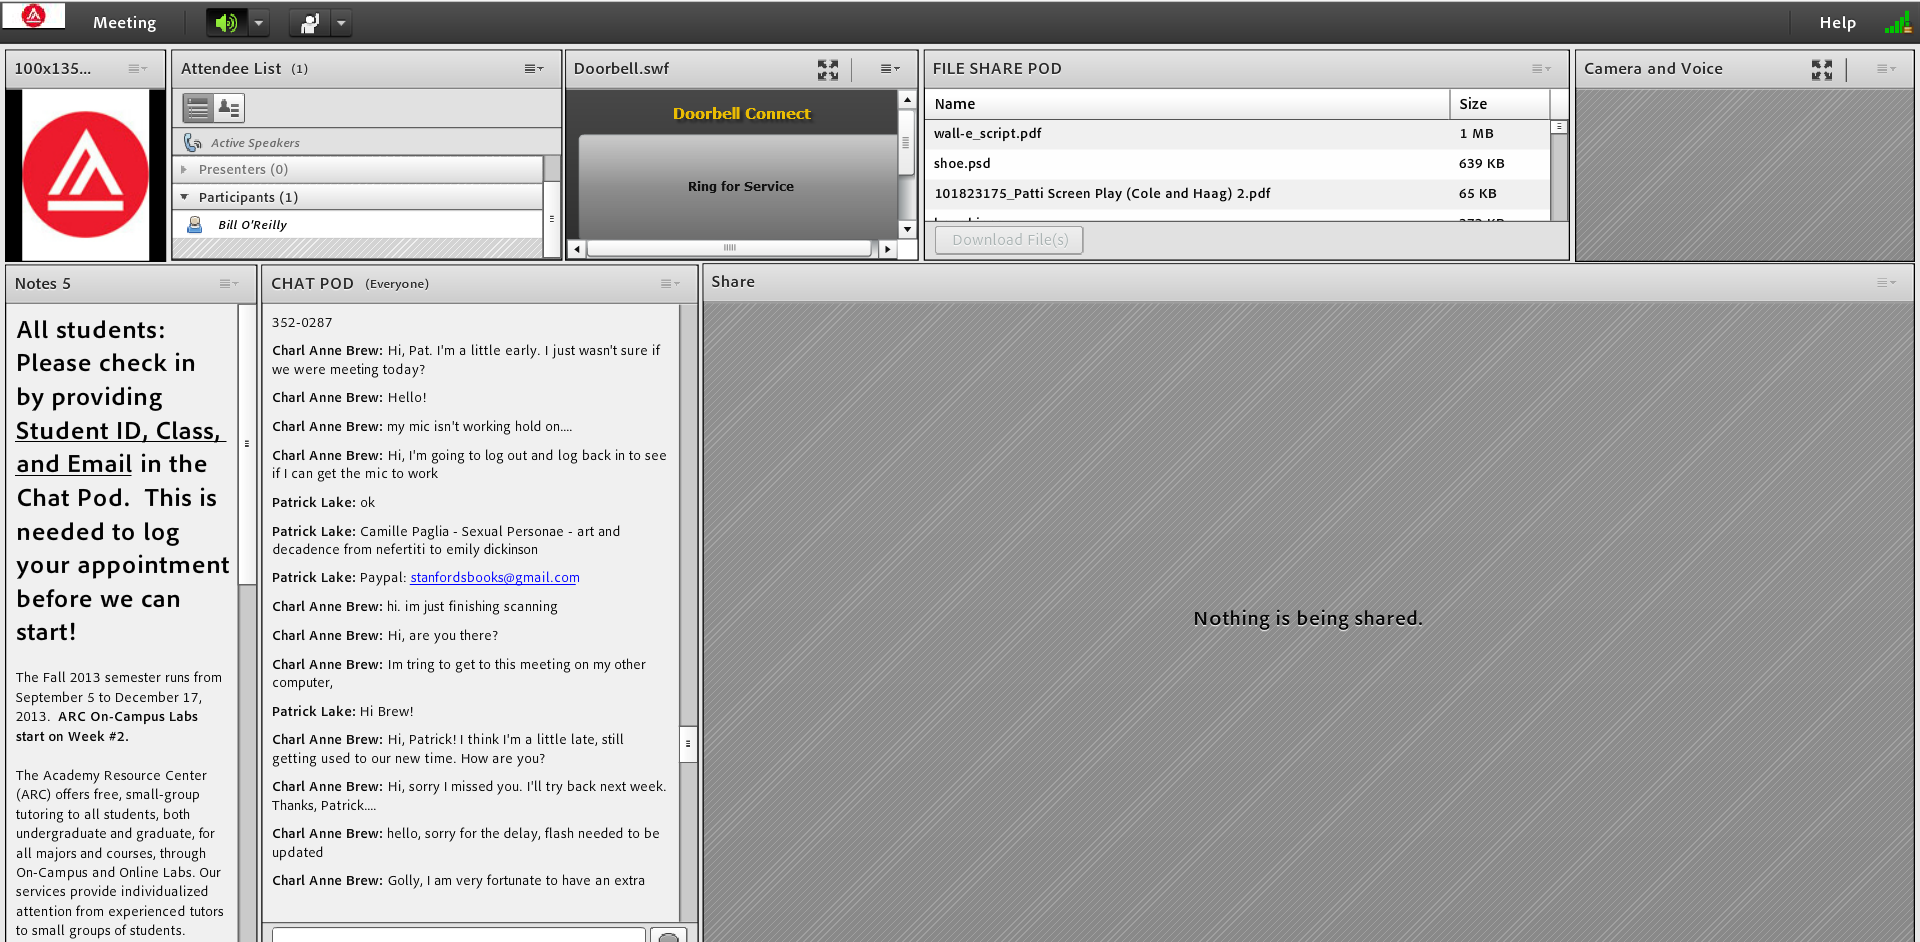Click the Adobe Connect logo in the top bar
1920x942 pixels.
(x=34, y=16)
